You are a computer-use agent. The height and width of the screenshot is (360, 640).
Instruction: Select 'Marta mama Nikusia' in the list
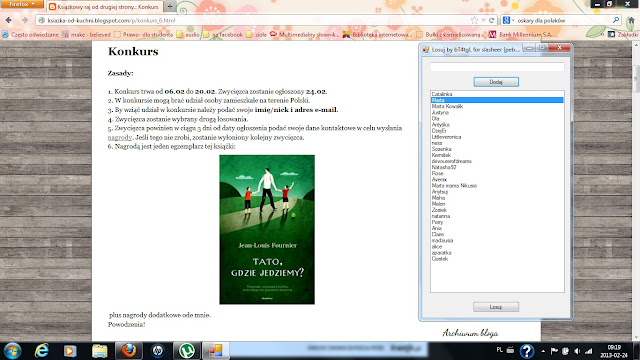454,186
